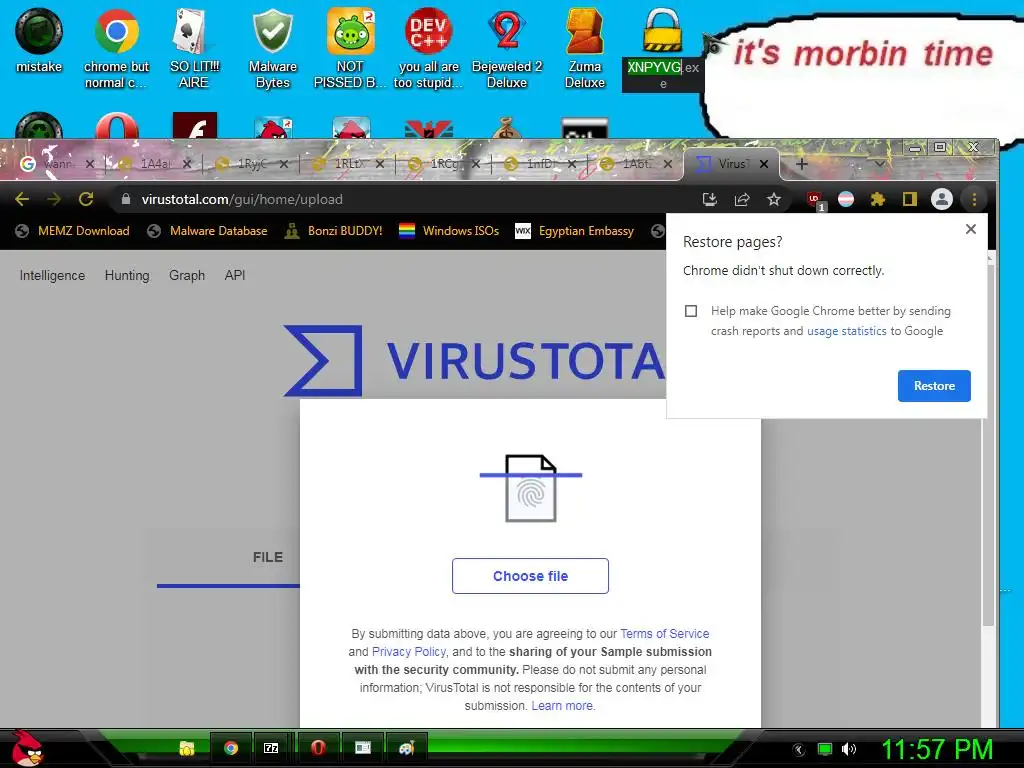This screenshot has width=1024, height=768.
Task: Open Opera from the taskbar
Action: coord(318,748)
